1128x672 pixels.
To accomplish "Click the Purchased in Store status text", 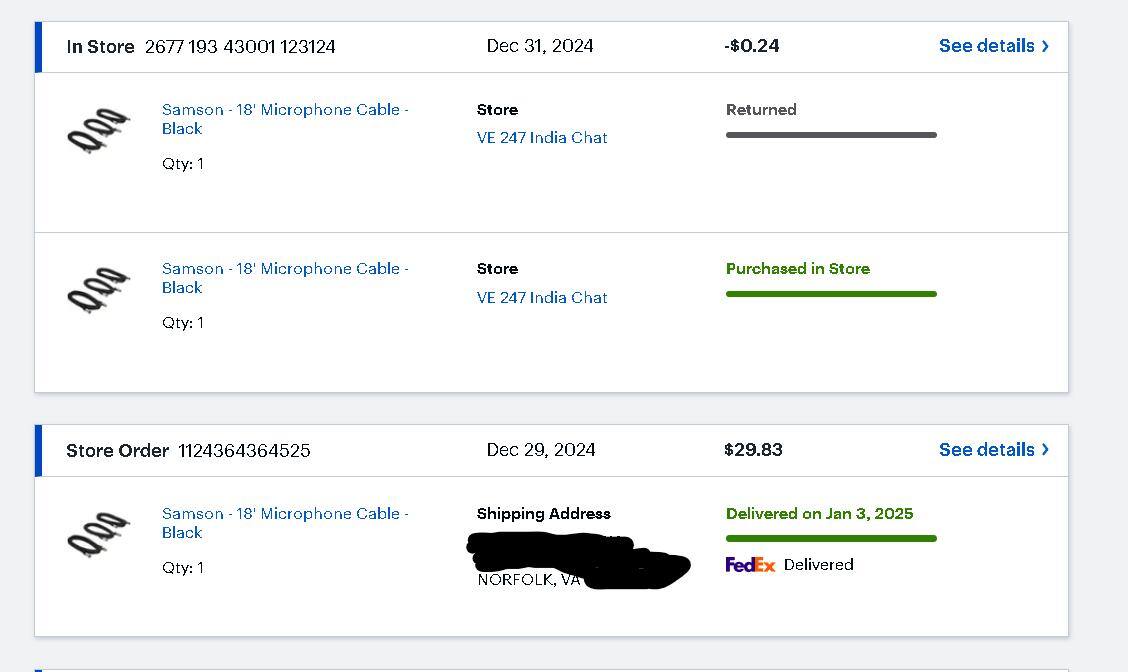I will click(x=797, y=269).
